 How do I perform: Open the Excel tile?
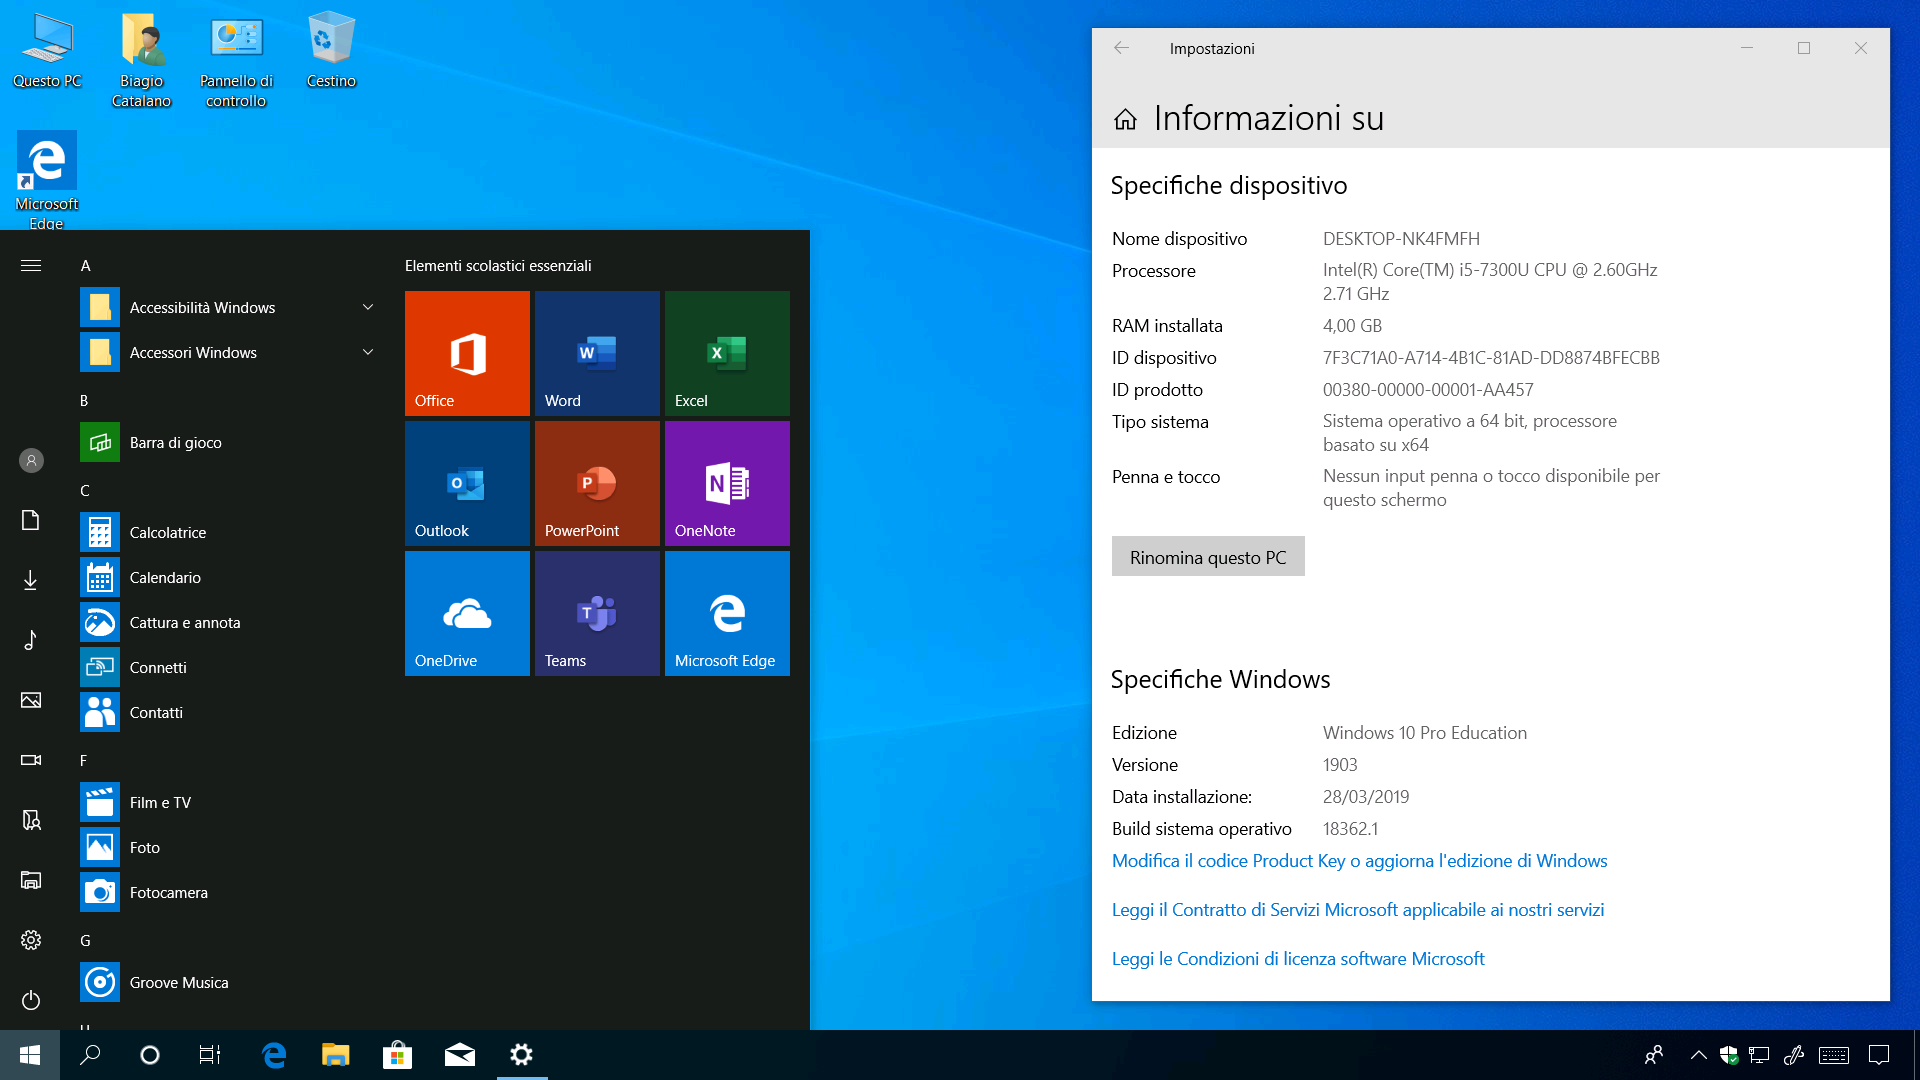point(727,353)
